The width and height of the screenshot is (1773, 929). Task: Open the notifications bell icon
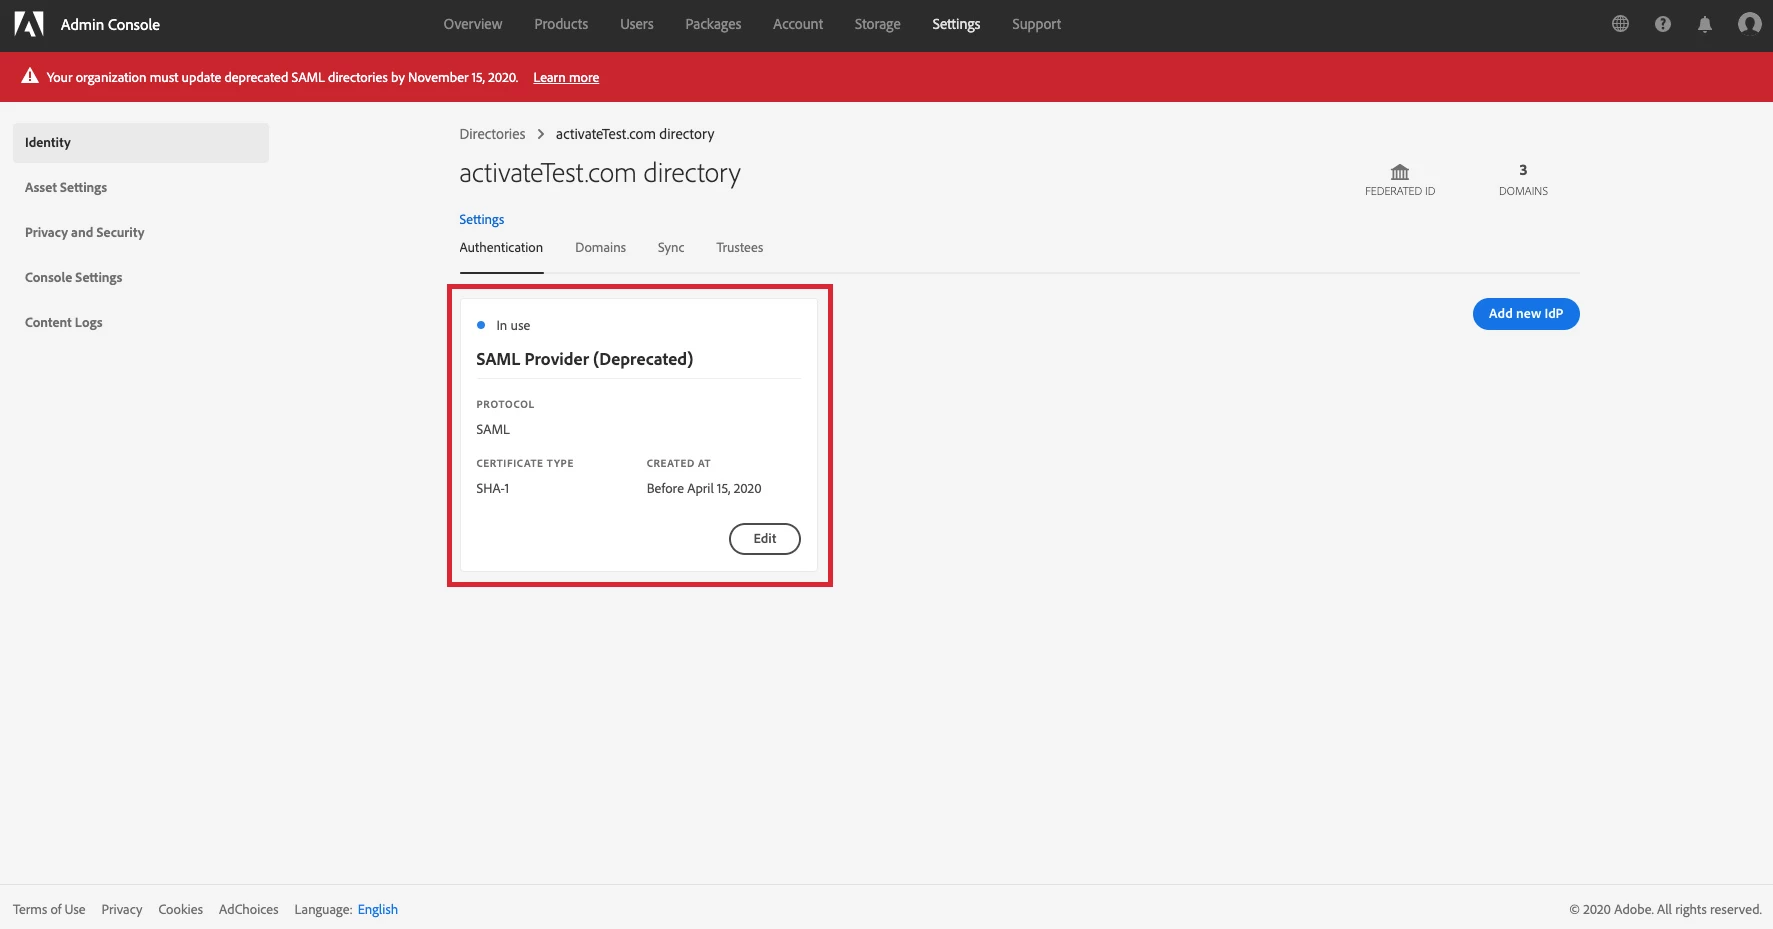(x=1705, y=24)
